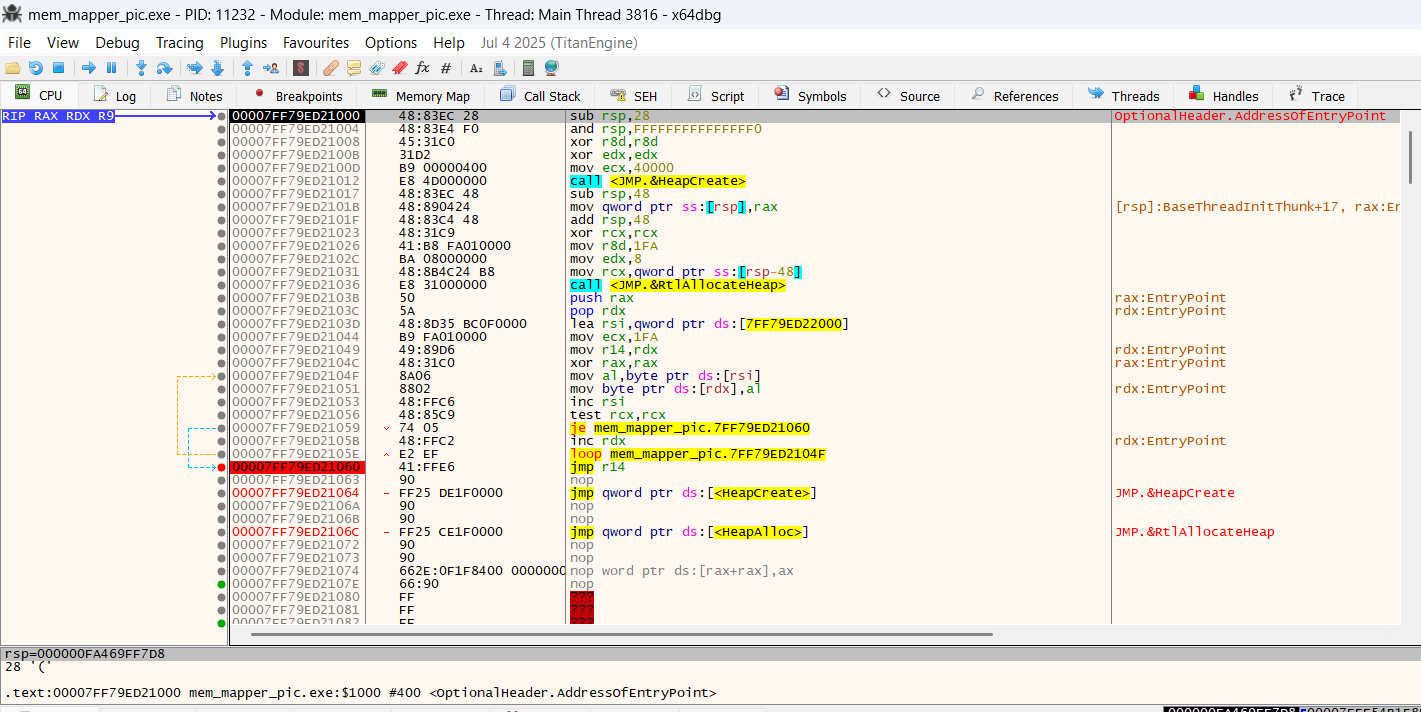Open the Debug menu
Screen dimensions: 1421x712
point(117,43)
